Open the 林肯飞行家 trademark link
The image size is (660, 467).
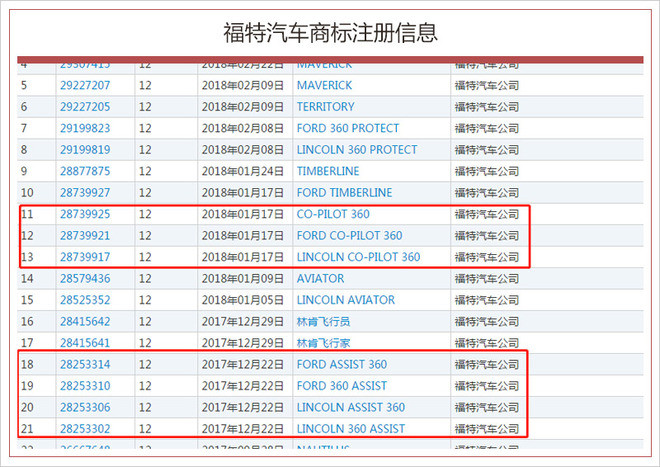coord(323,343)
